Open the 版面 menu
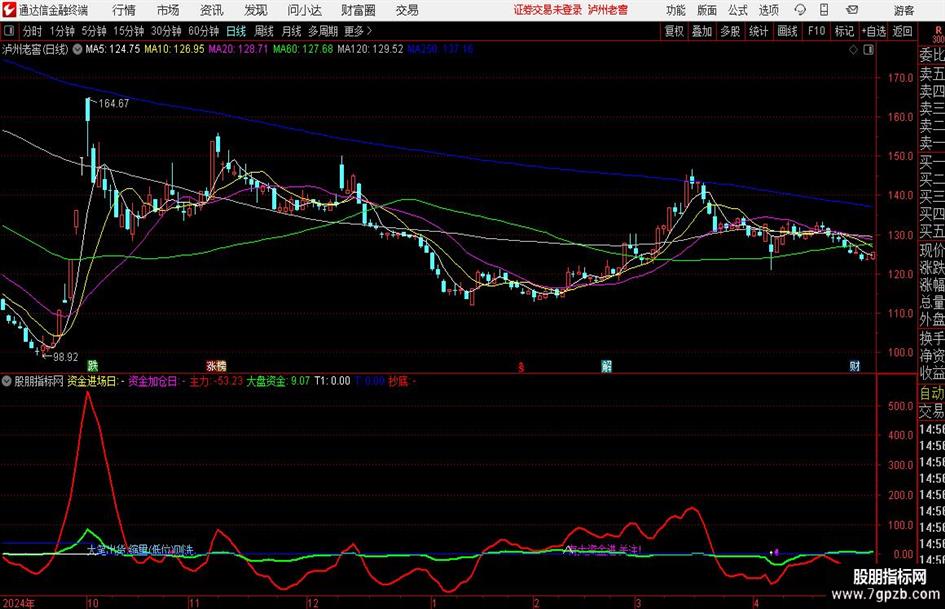Viewport: 945px width, 609px height. 706,10
